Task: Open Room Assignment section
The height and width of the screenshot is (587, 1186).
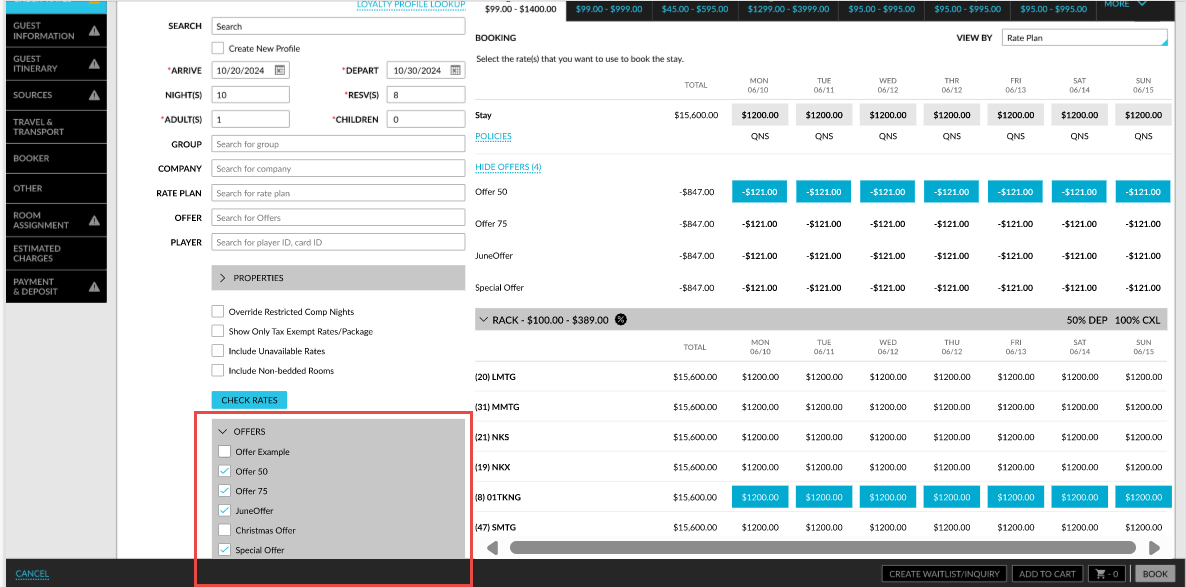Action: (57, 220)
